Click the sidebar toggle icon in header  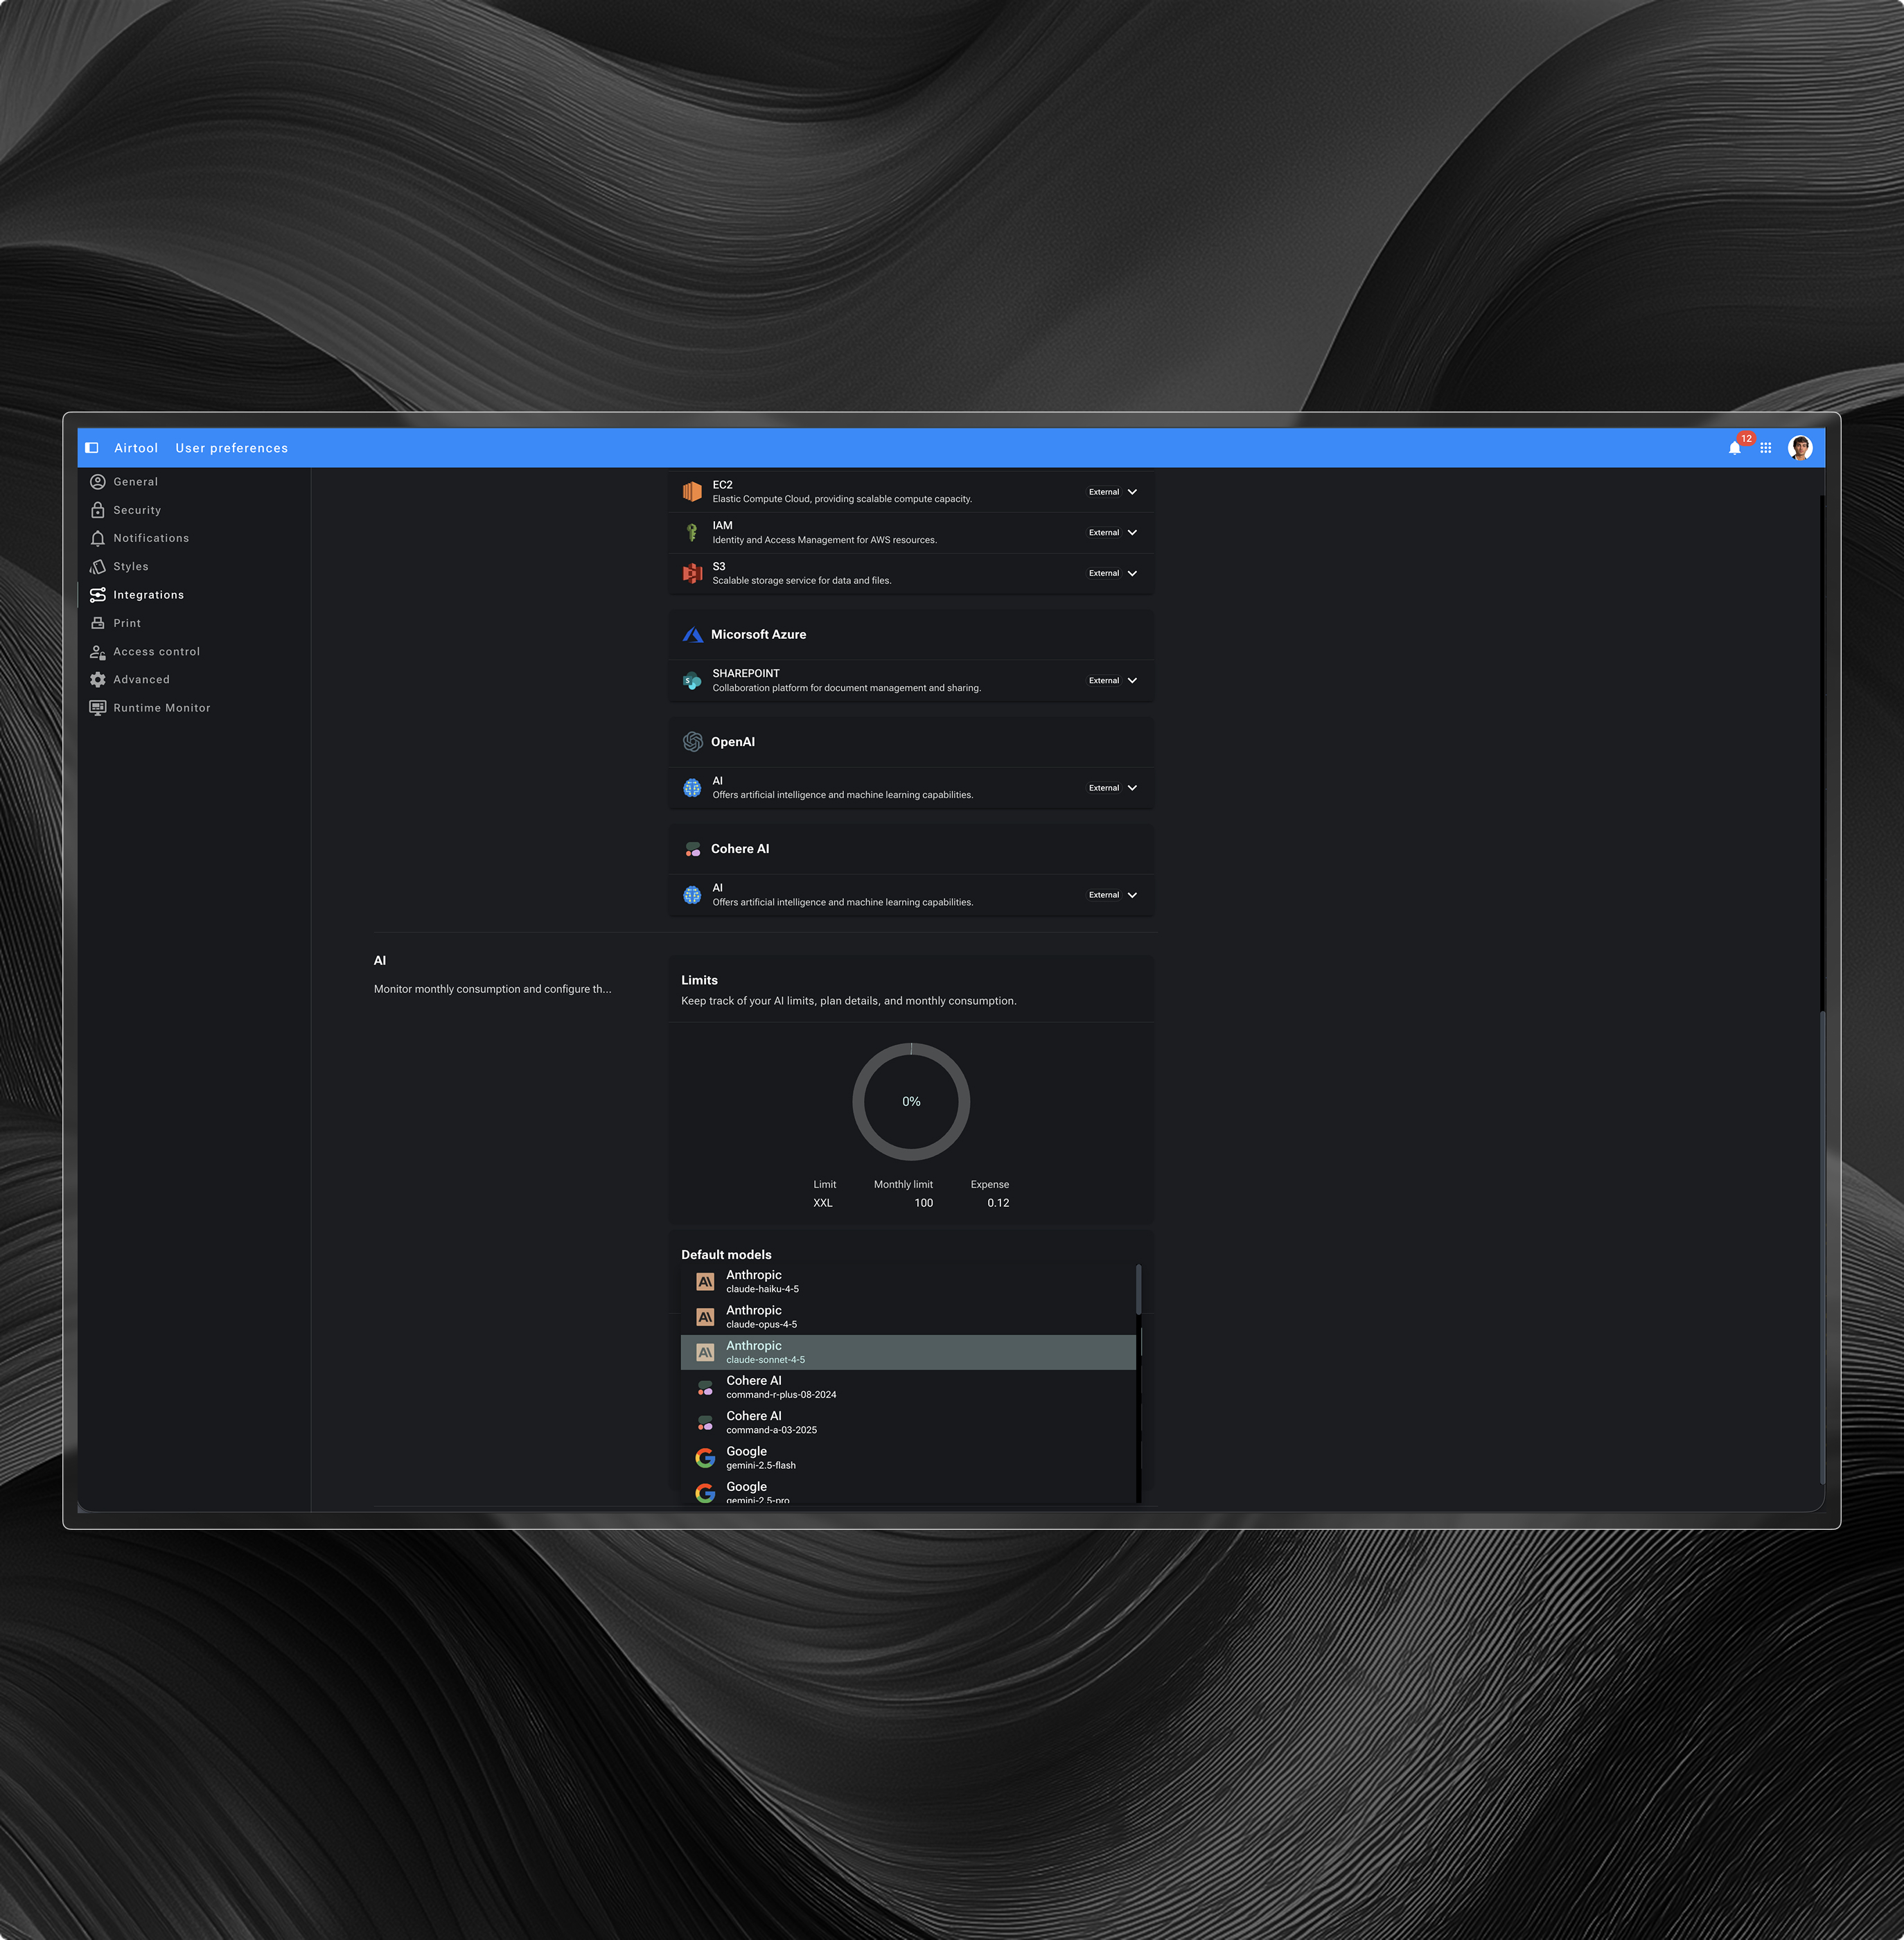pos(92,448)
